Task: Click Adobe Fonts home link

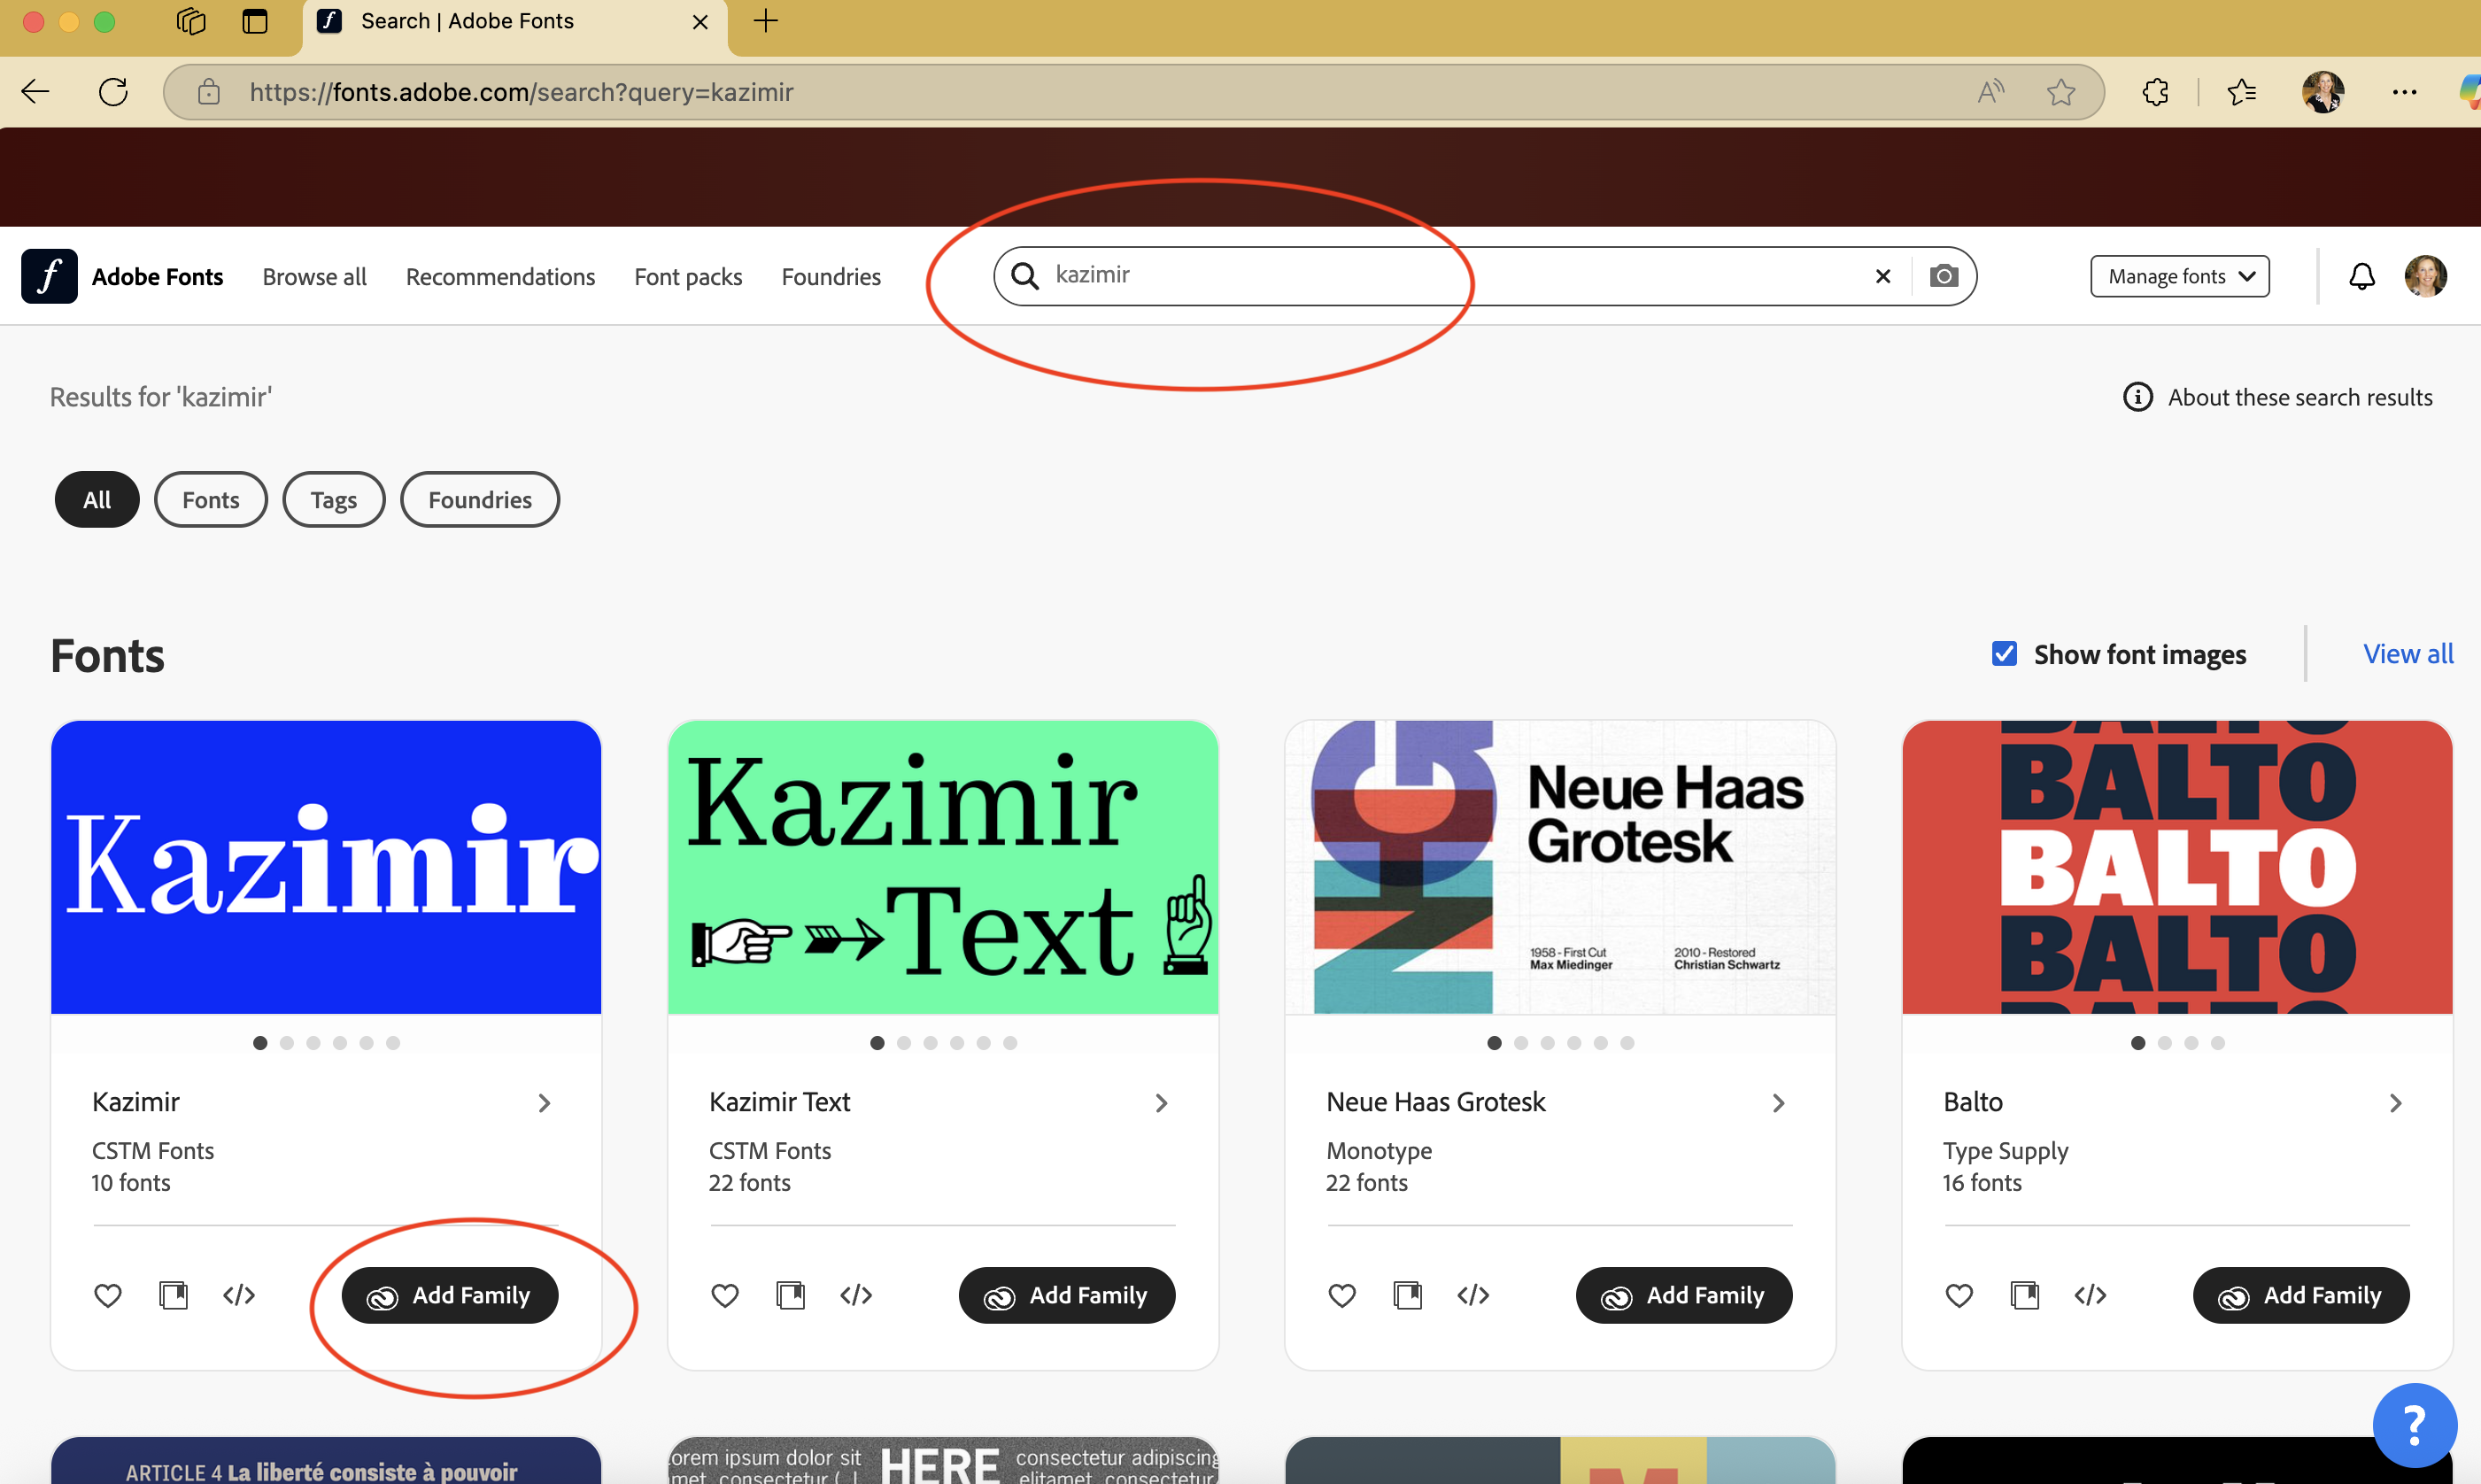Action: coord(157,277)
